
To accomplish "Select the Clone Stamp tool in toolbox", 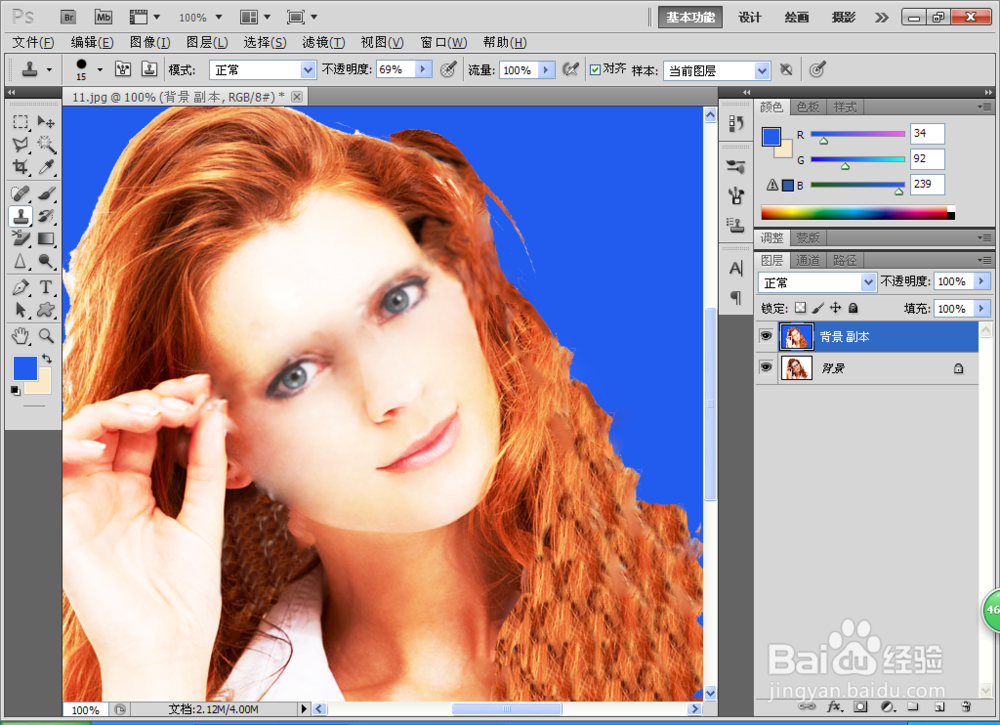I will (20, 216).
